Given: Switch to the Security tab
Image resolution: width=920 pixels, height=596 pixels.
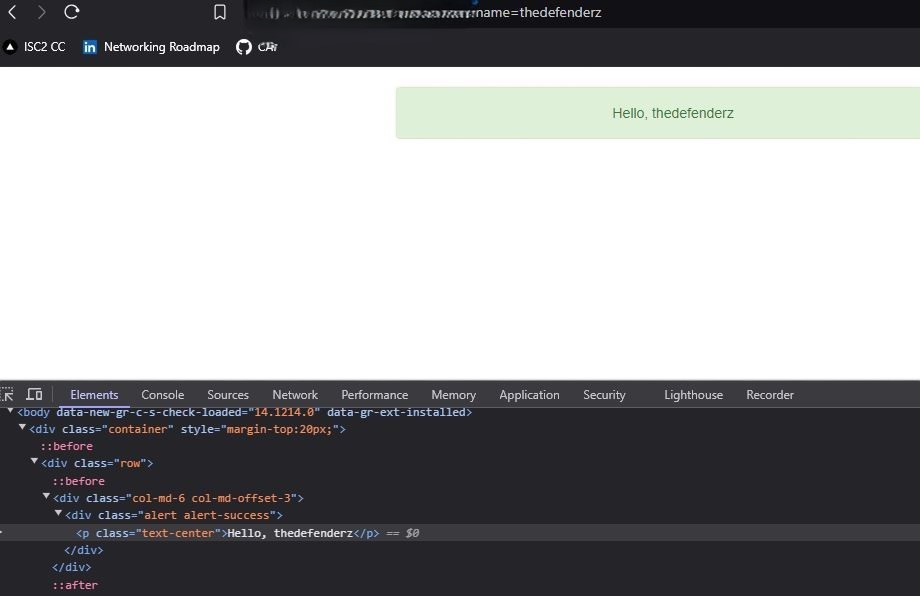Looking at the screenshot, I should click(604, 395).
